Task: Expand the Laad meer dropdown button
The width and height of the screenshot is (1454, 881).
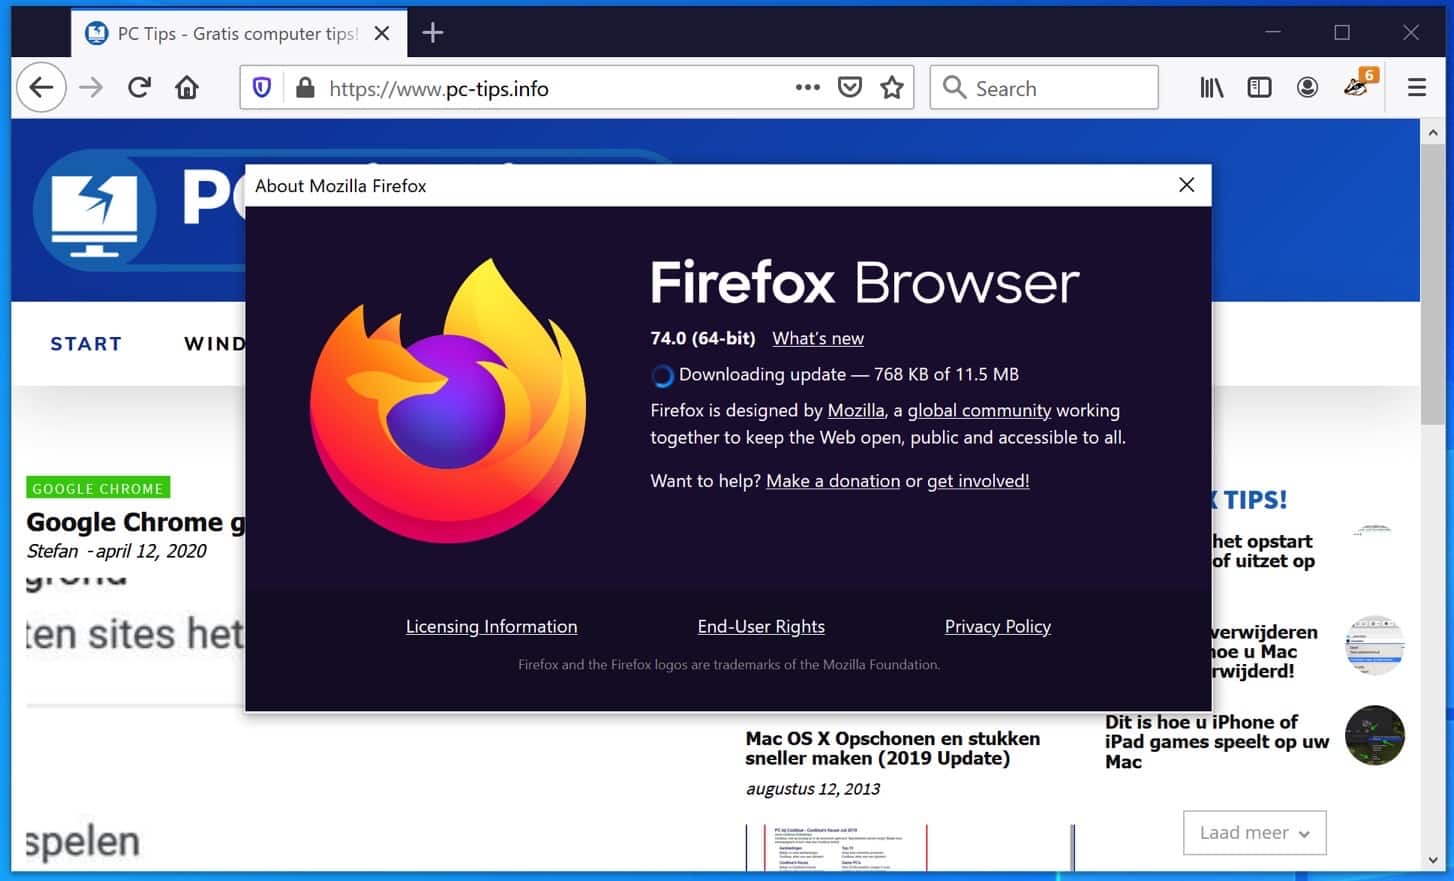Action: click(1254, 833)
